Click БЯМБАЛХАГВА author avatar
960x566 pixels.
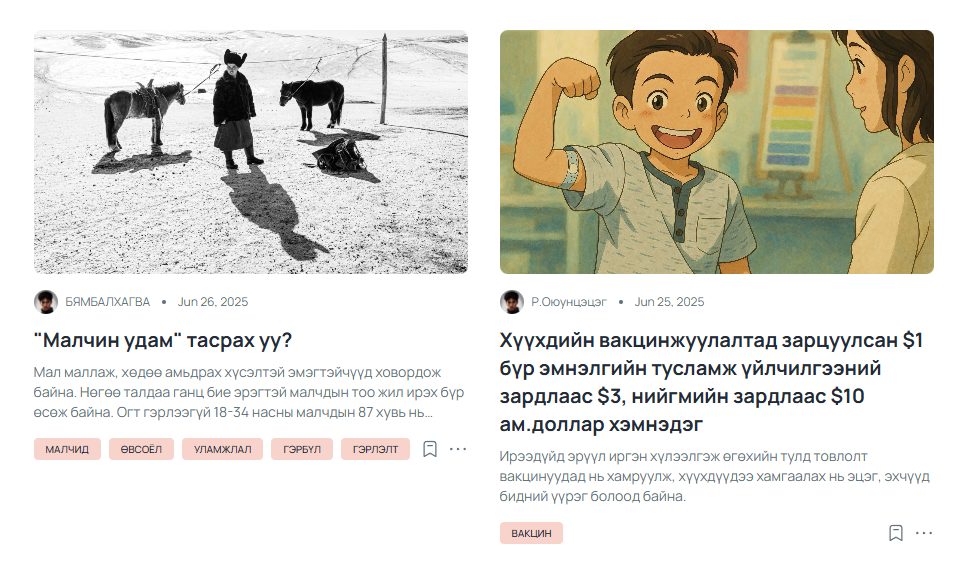click(46, 302)
